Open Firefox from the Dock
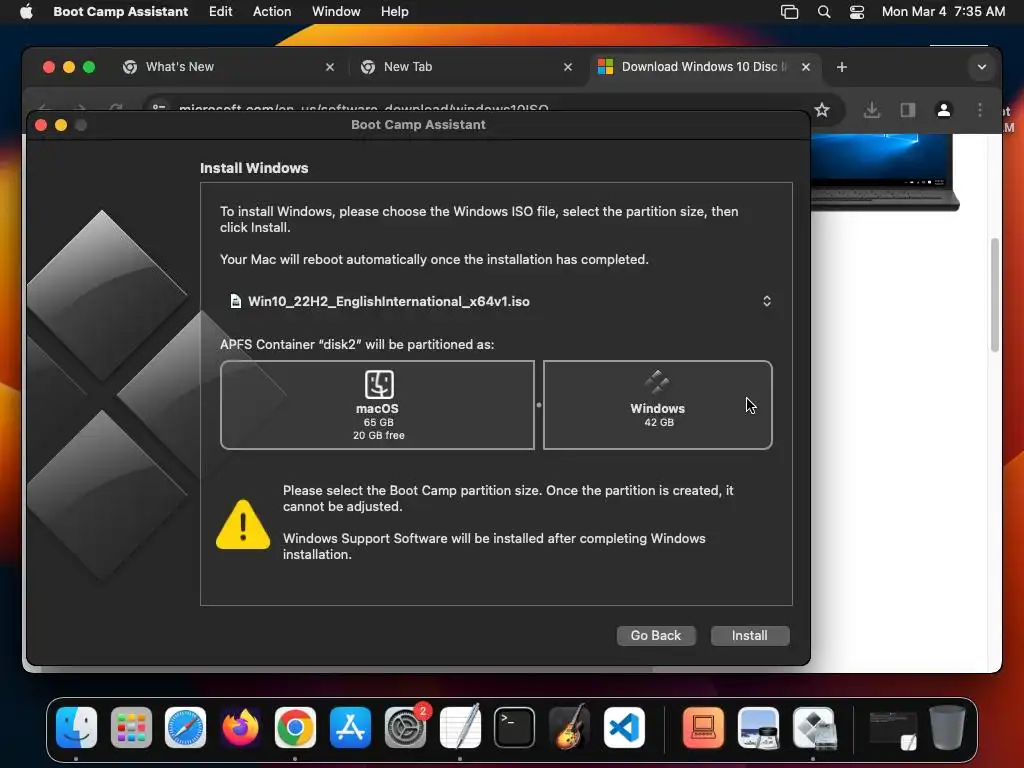The height and width of the screenshot is (768, 1024). (240, 727)
